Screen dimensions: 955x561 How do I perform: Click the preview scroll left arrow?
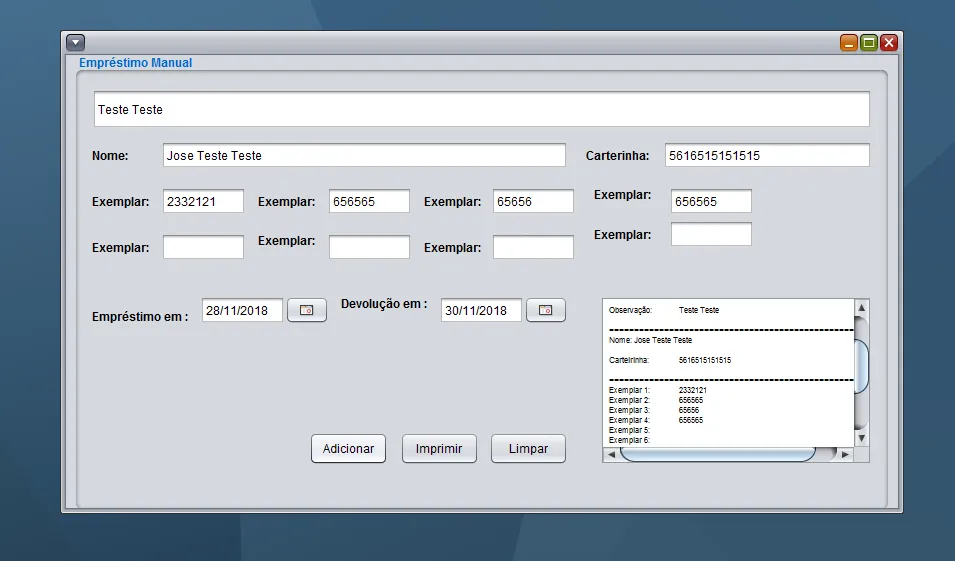tap(611, 455)
